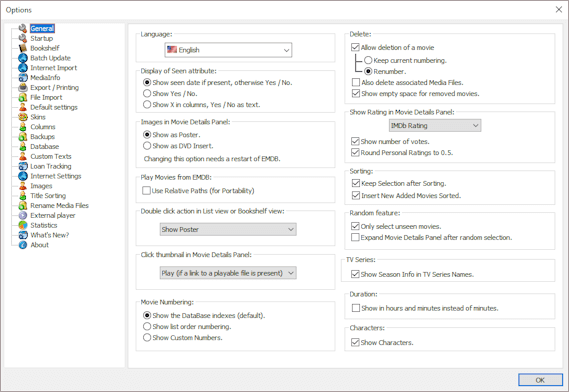The image size is (569, 392).
Task: Open the Statistics chart icon
Action: coord(23,225)
